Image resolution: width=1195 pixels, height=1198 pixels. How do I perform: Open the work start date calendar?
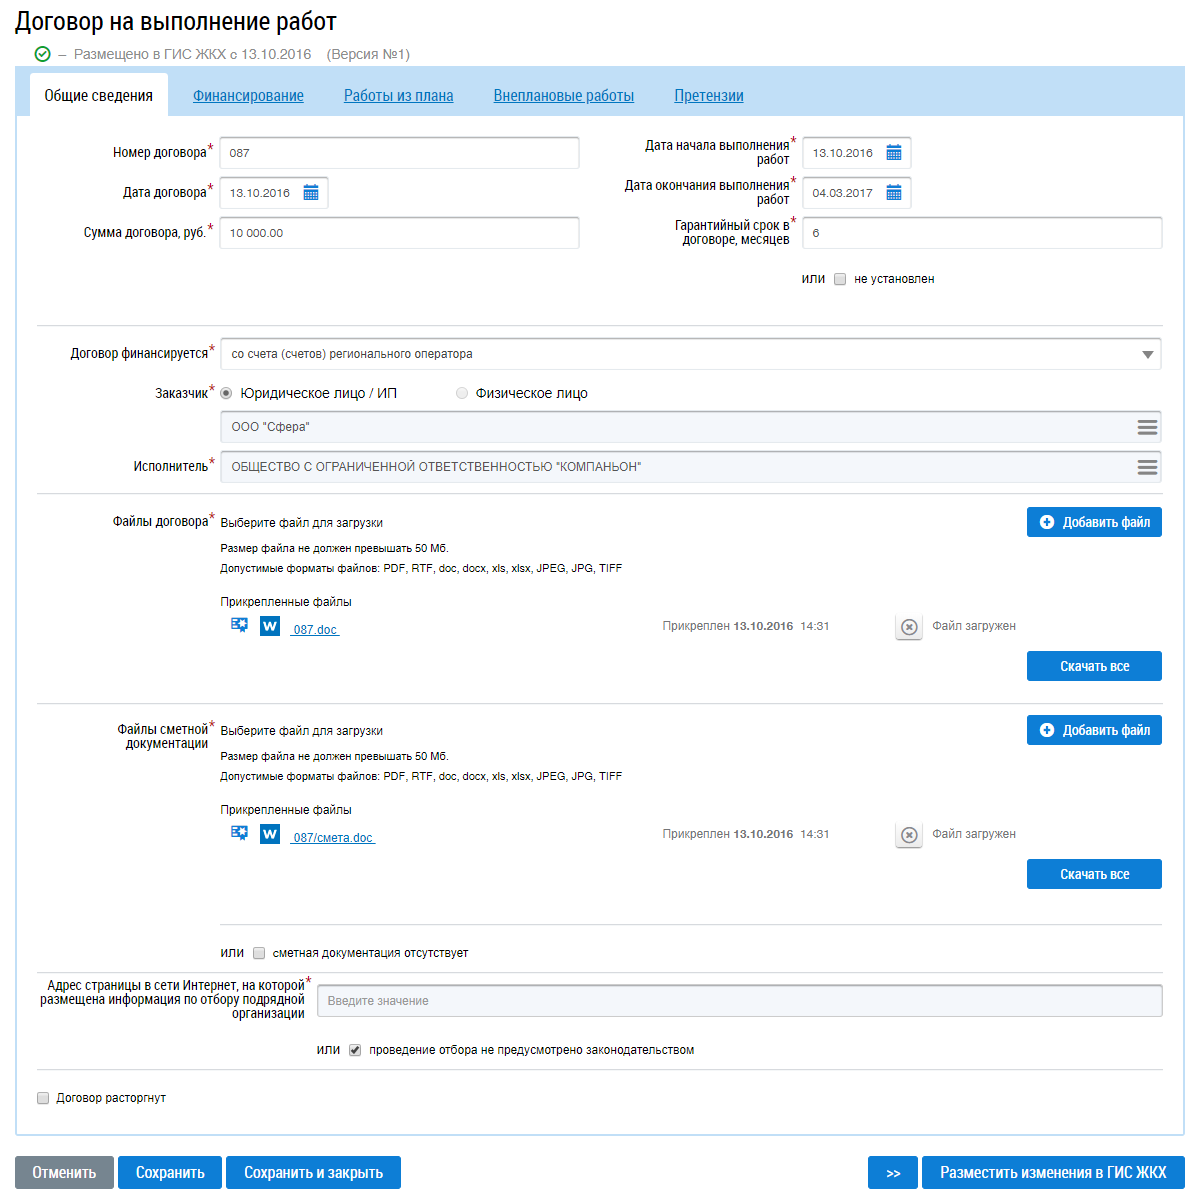(x=894, y=153)
